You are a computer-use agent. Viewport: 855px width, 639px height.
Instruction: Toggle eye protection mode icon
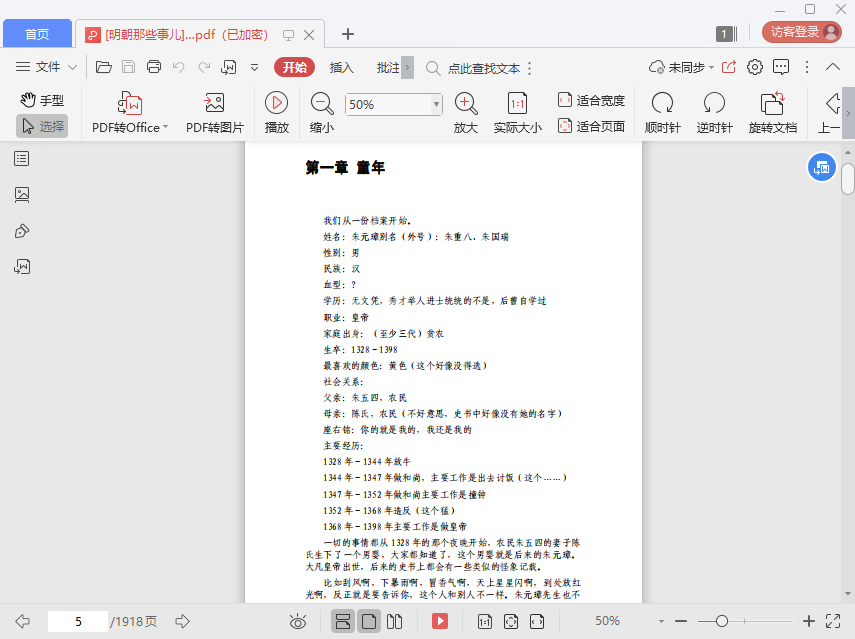pos(298,621)
